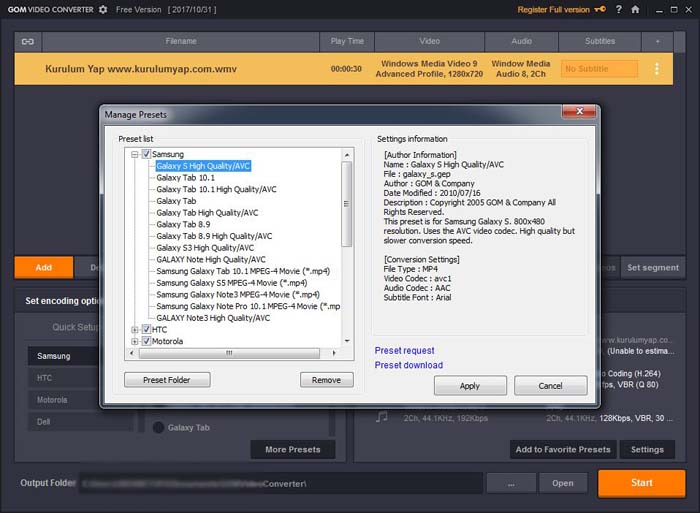Expand the HTC tree node
The height and width of the screenshot is (513, 700).
(x=135, y=330)
